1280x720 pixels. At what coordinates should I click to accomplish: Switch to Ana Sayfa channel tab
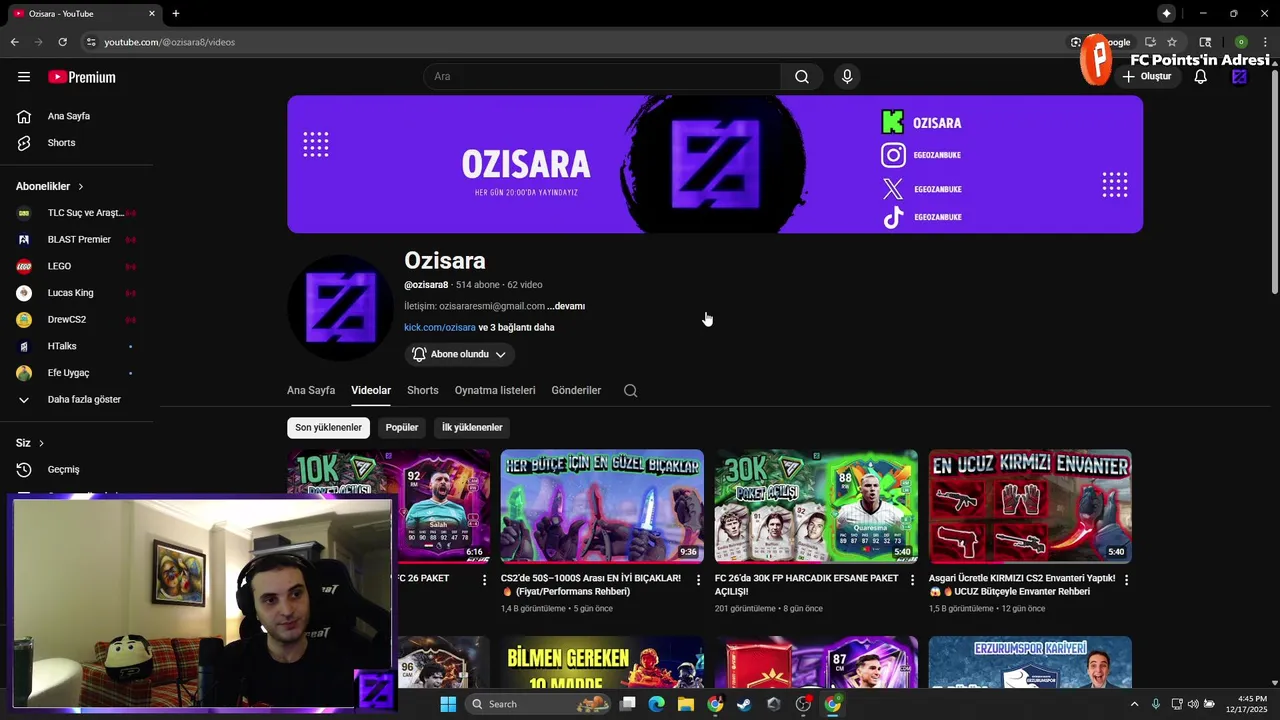point(311,390)
